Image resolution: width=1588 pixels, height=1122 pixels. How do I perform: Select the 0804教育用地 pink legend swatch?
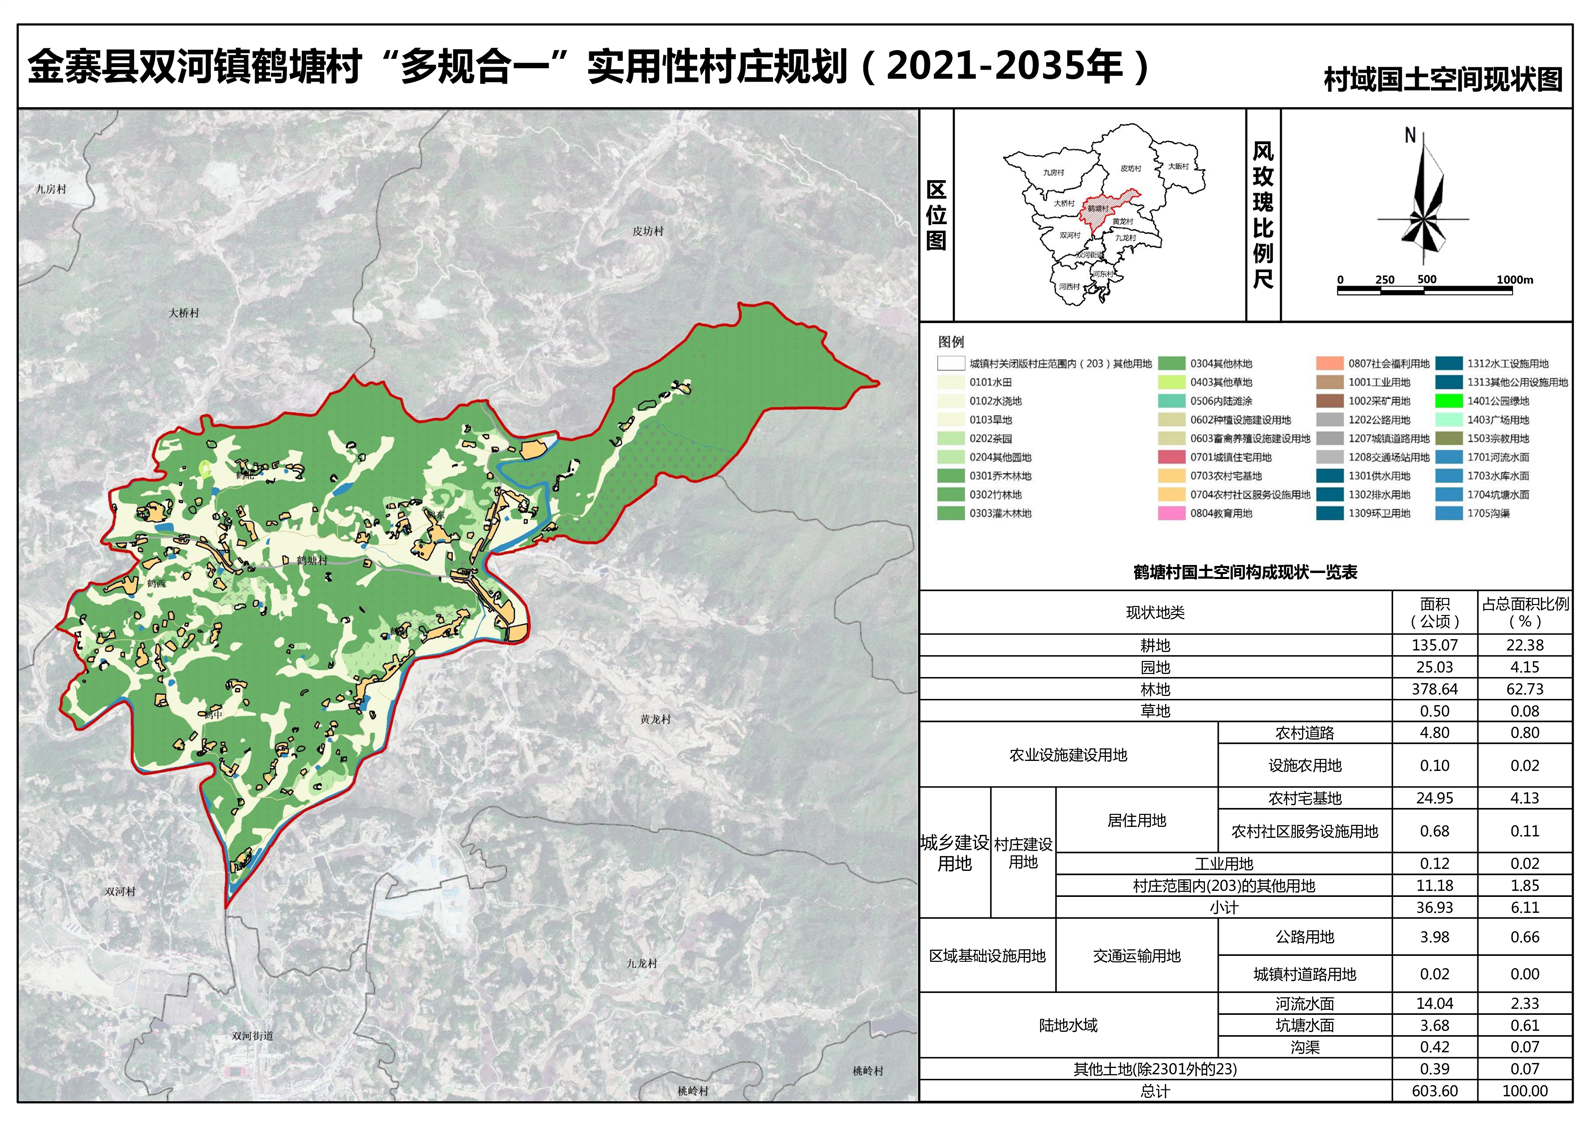1171,513
